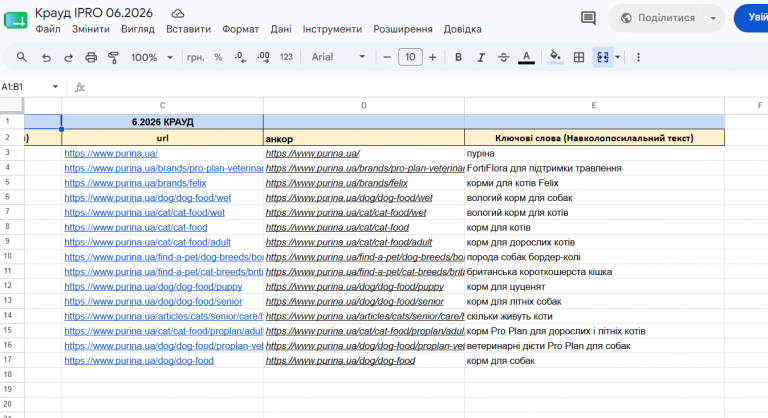This screenshot has width=768, height=418.
Task: Open the zoom 100% dropdown
Action: click(152, 57)
